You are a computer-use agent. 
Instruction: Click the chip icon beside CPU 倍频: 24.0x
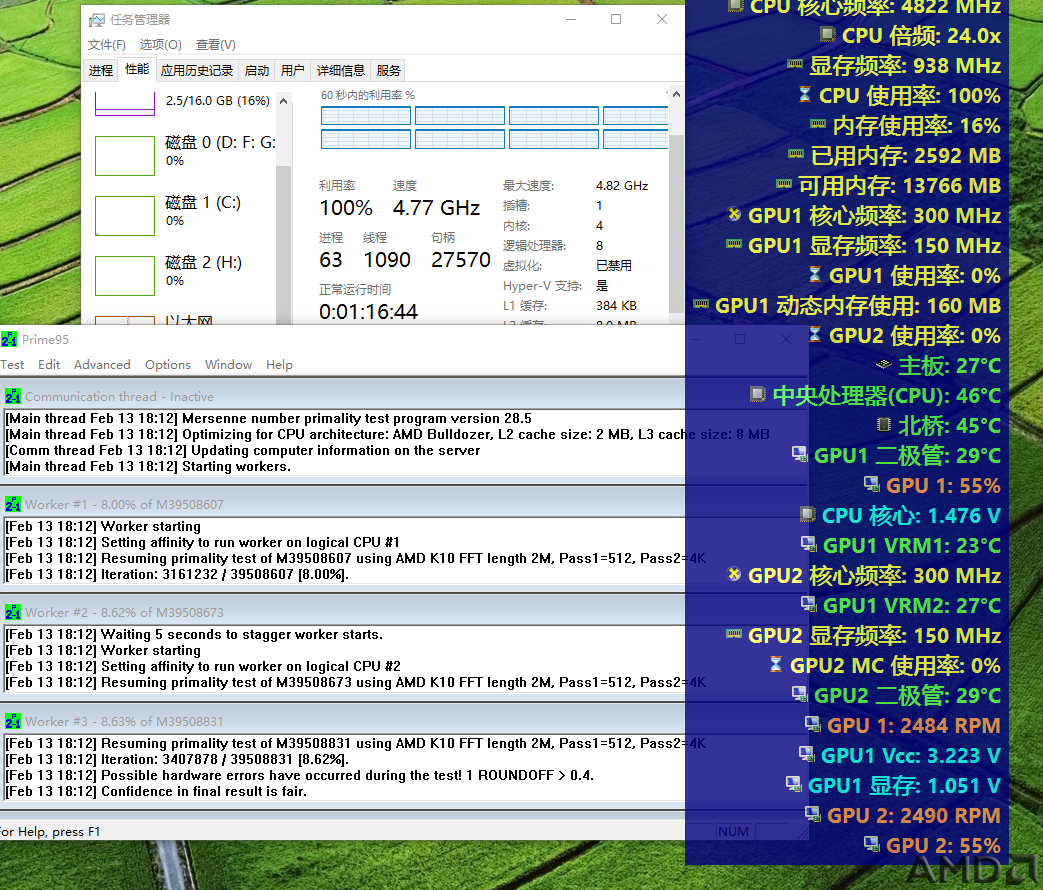827,34
